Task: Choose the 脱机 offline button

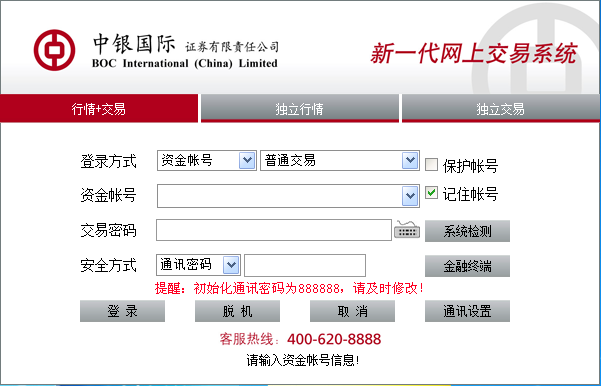Action: pos(237,311)
